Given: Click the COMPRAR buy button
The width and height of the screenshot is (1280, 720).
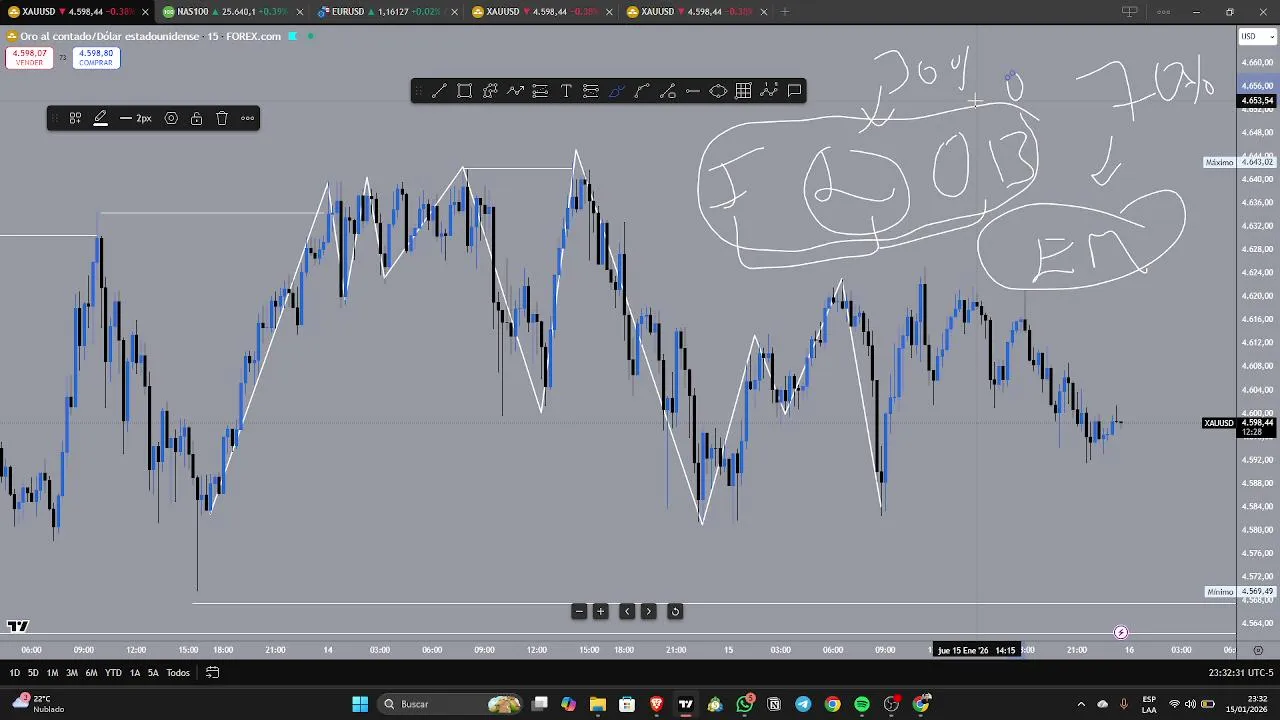Looking at the screenshot, I should [96, 58].
